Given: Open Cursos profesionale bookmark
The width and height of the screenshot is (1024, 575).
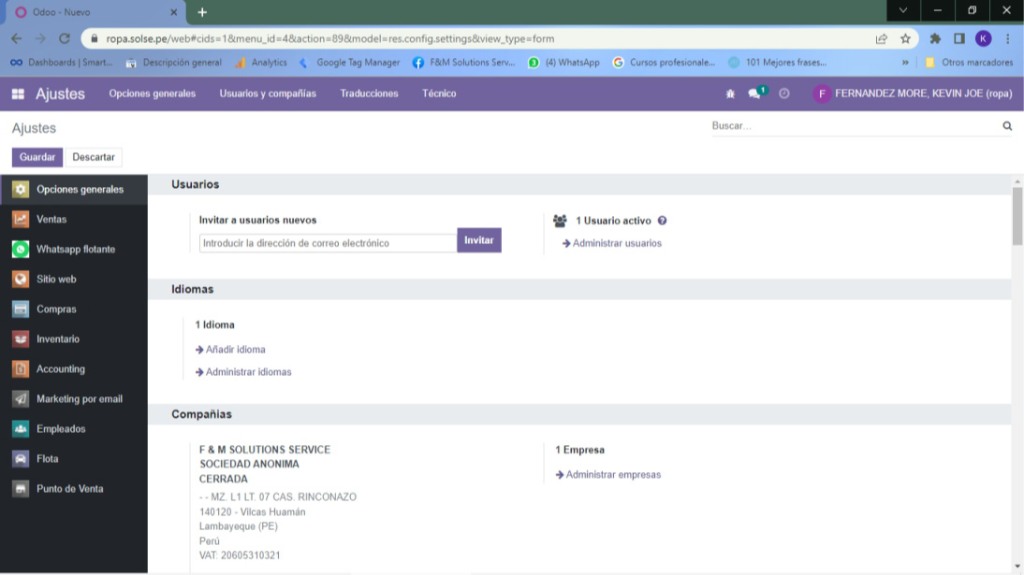Looking at the screenshot, I should coord(664,63).
